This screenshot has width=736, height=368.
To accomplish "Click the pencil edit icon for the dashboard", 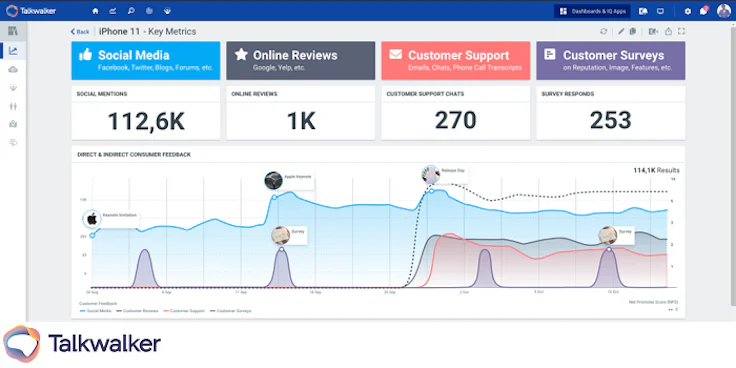I will click(x=621, y=31).
